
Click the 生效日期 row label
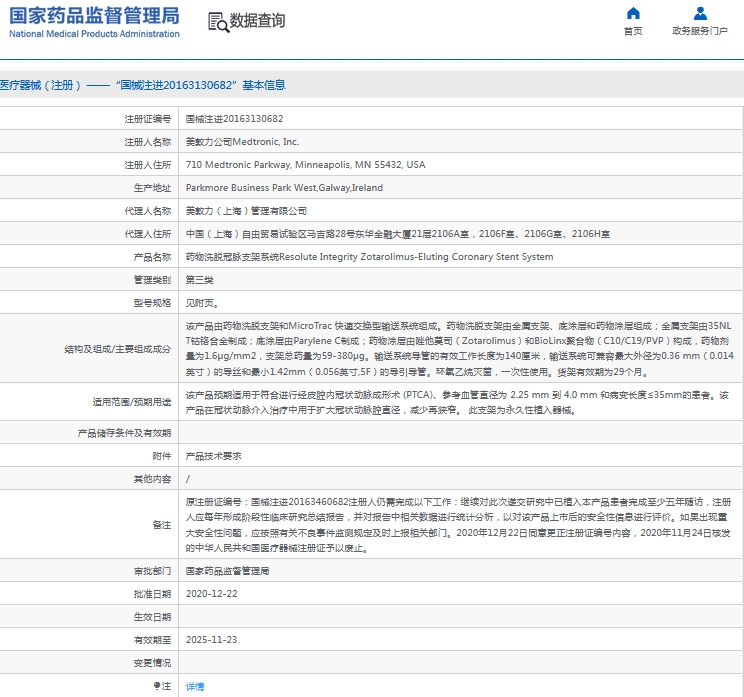[152, 617]
